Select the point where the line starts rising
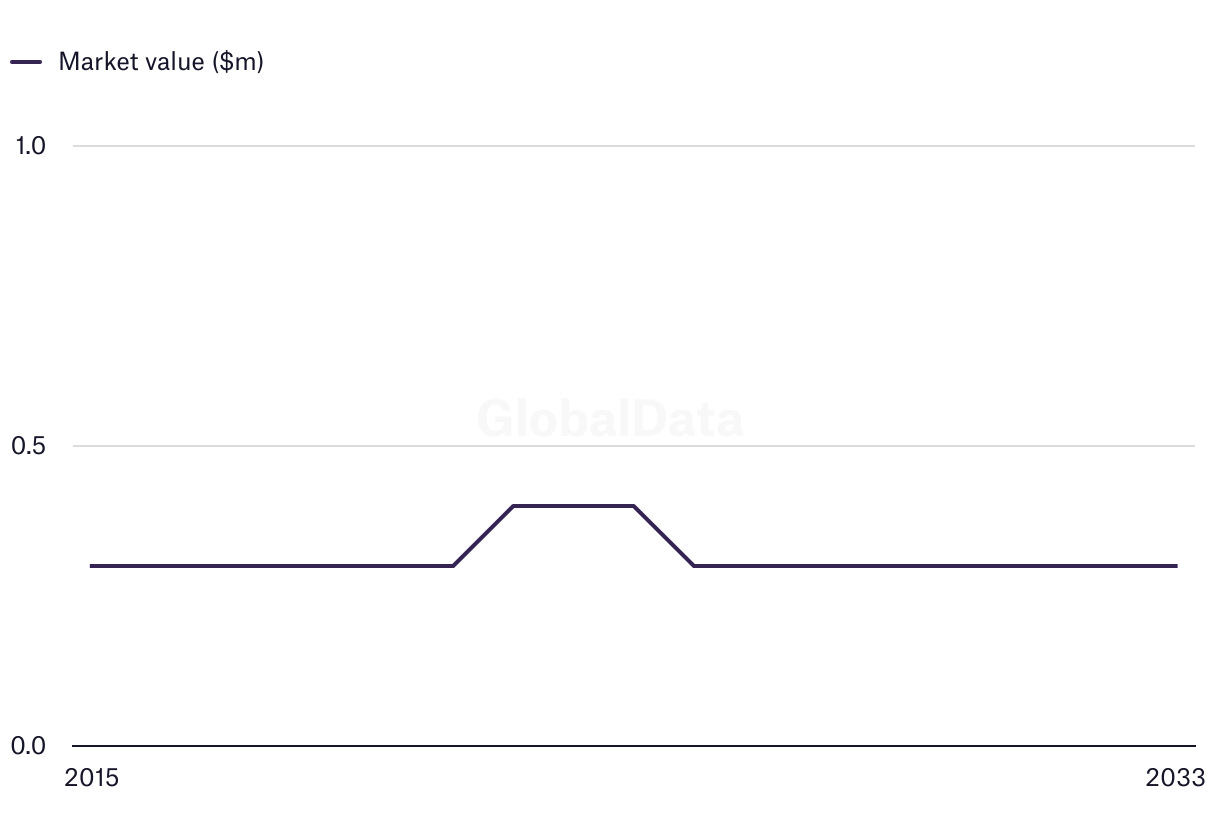 coord(454,566)
